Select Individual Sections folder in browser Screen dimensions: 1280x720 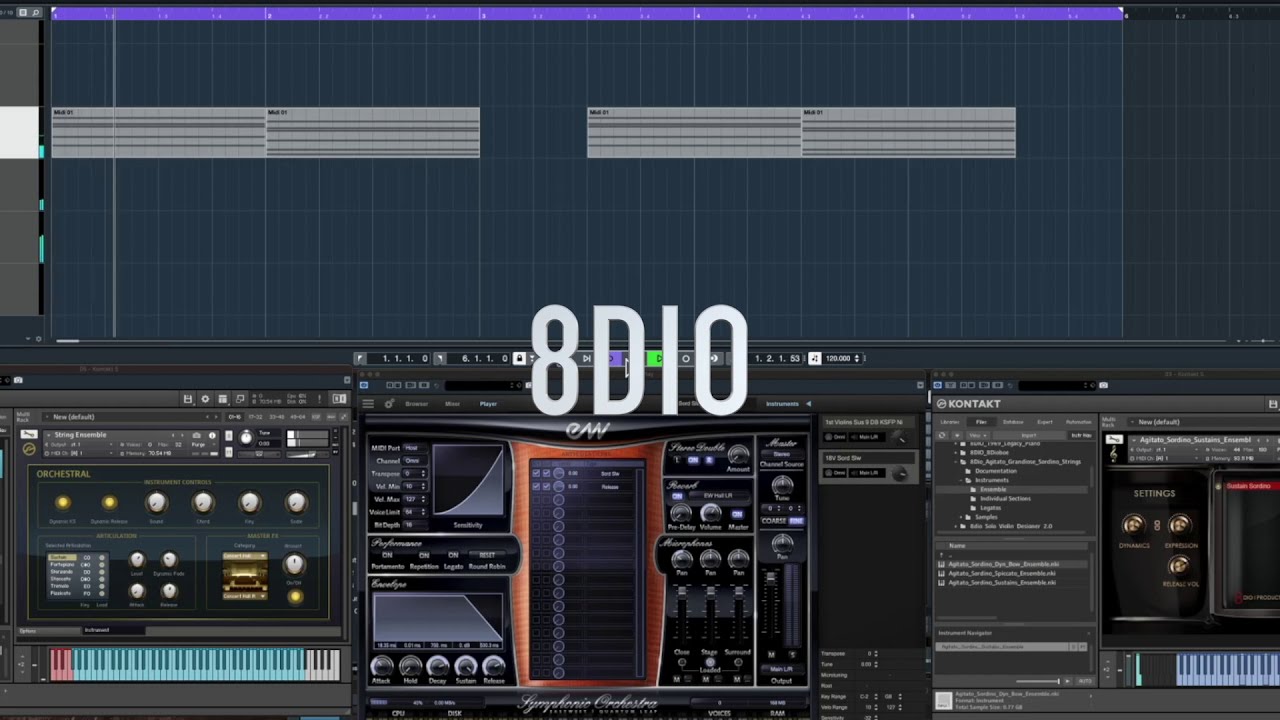coord(1005,498)
